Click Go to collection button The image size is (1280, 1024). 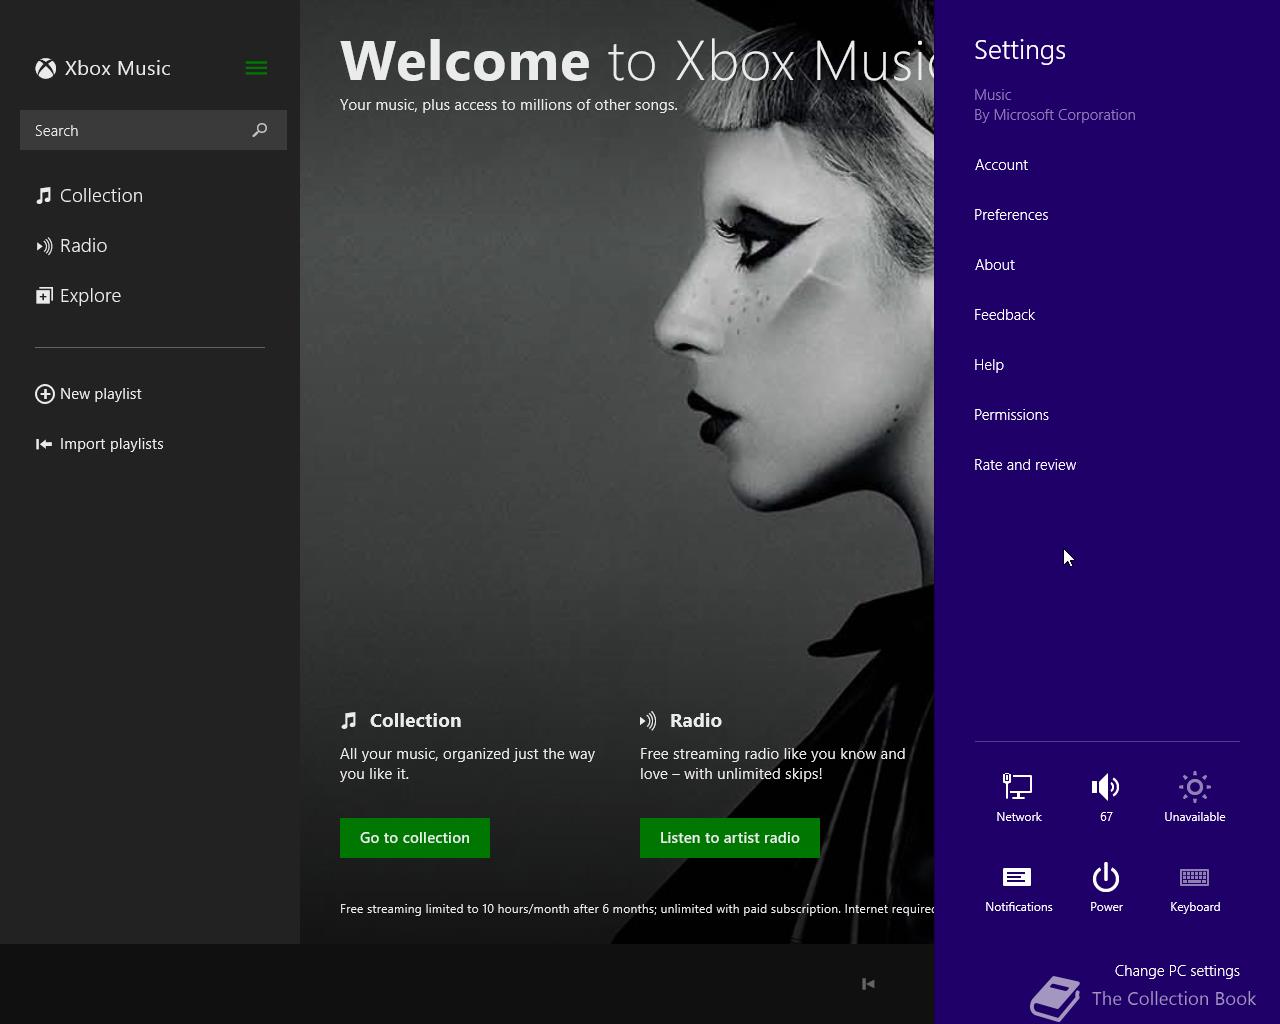[415, 838]
